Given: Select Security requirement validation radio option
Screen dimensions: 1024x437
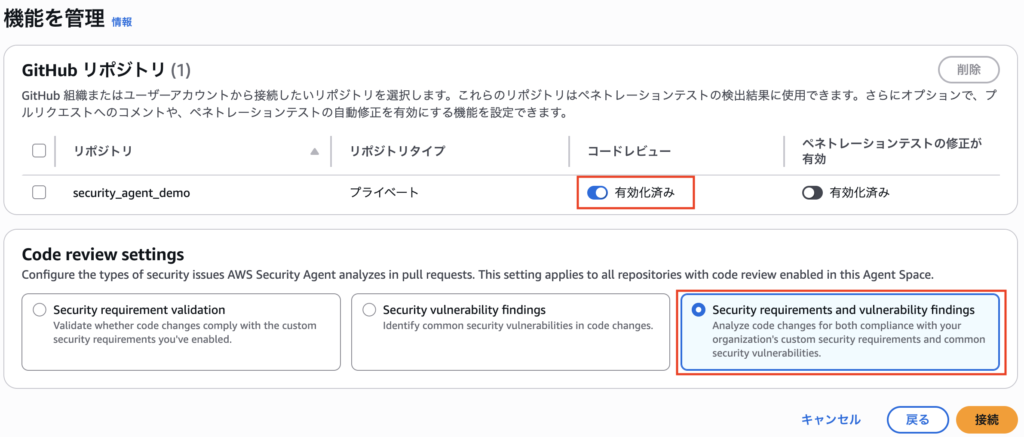Looking at the screenshot, I should (40, 311).
